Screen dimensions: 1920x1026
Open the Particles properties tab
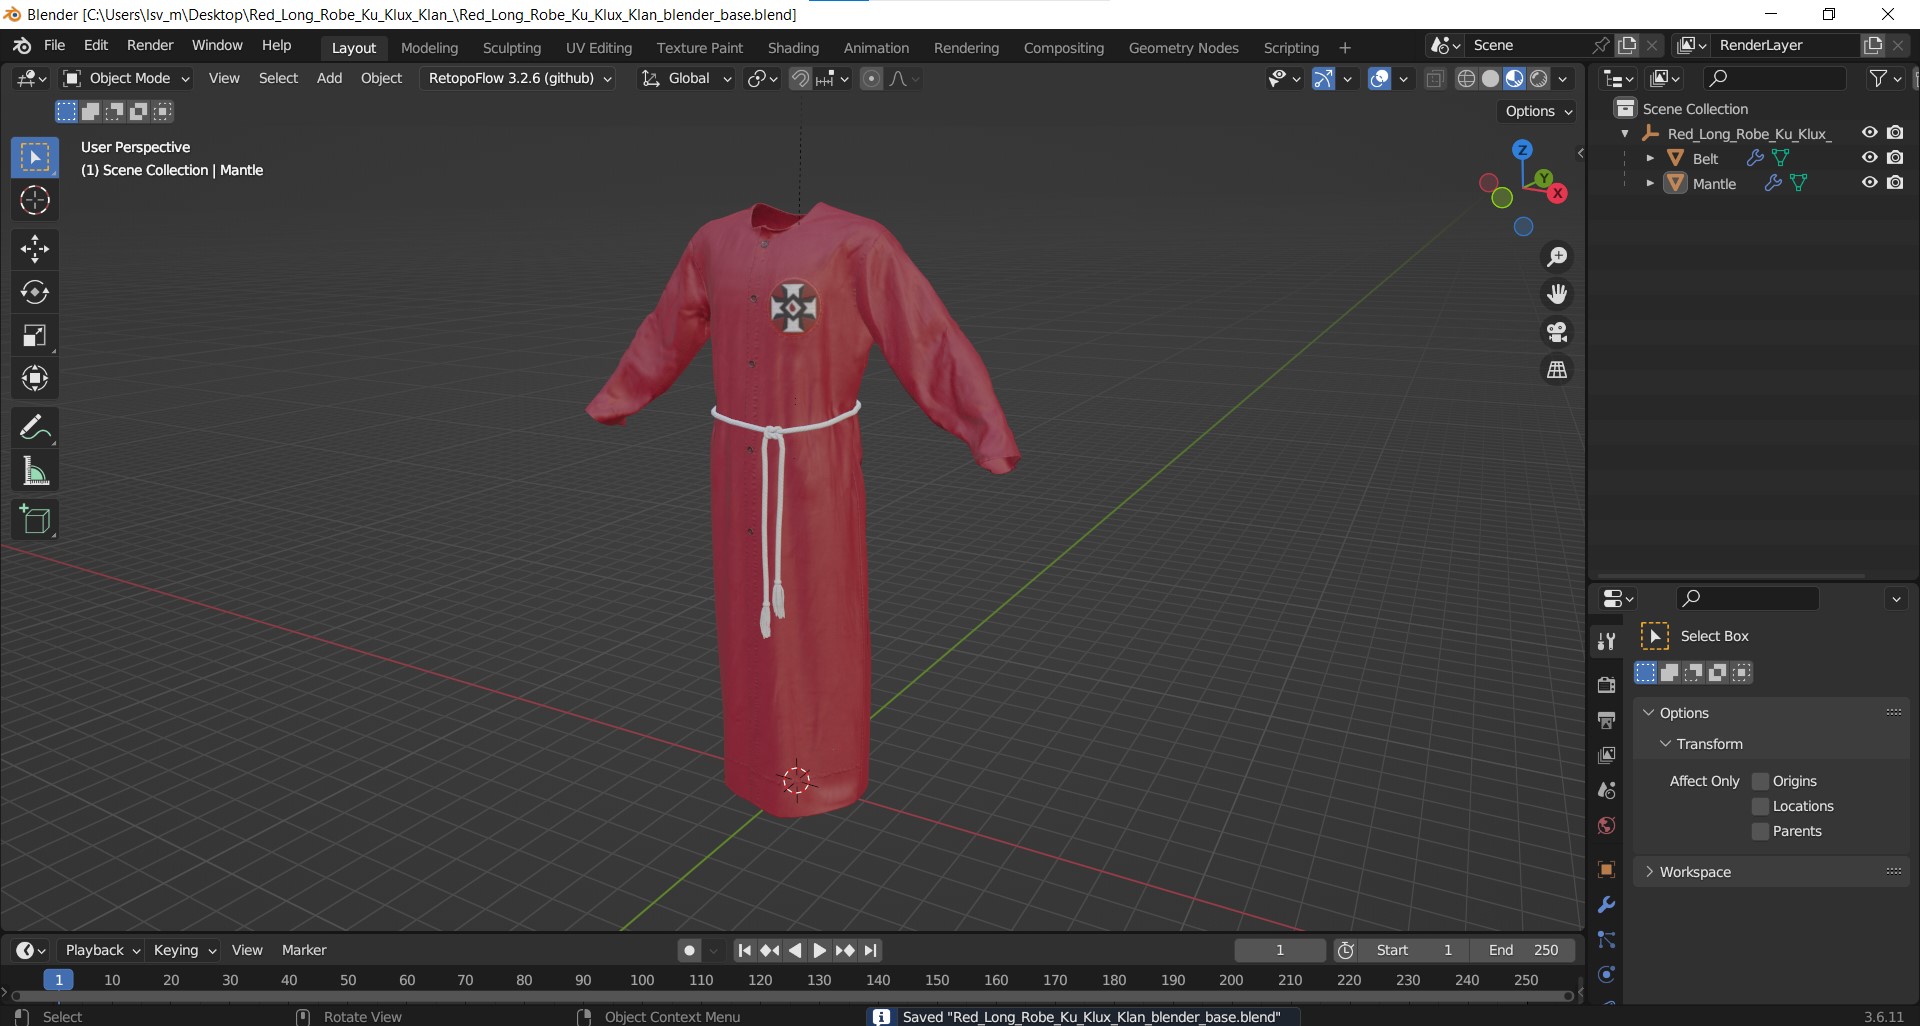pos(1607,940)
